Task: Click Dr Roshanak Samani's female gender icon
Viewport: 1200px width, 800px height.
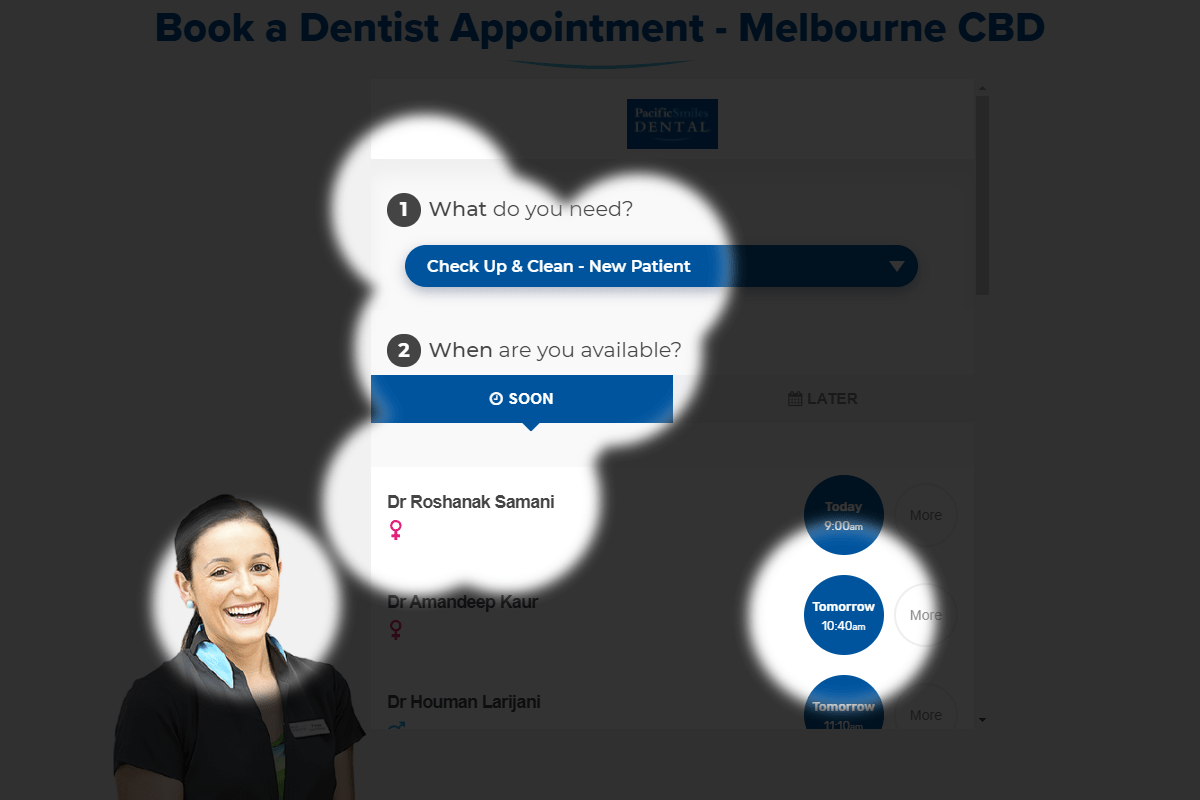Action: (x=396, y=530)
